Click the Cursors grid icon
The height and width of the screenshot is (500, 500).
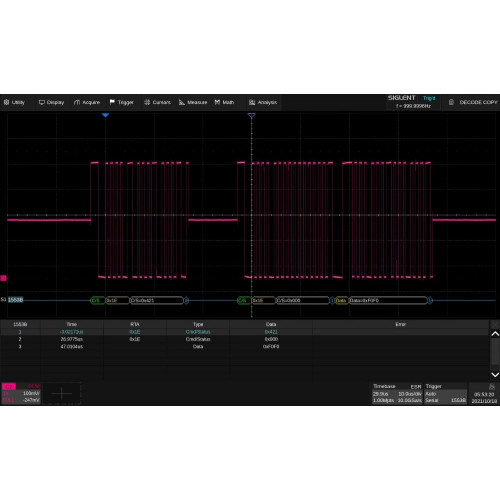click(x=147, y=102)
